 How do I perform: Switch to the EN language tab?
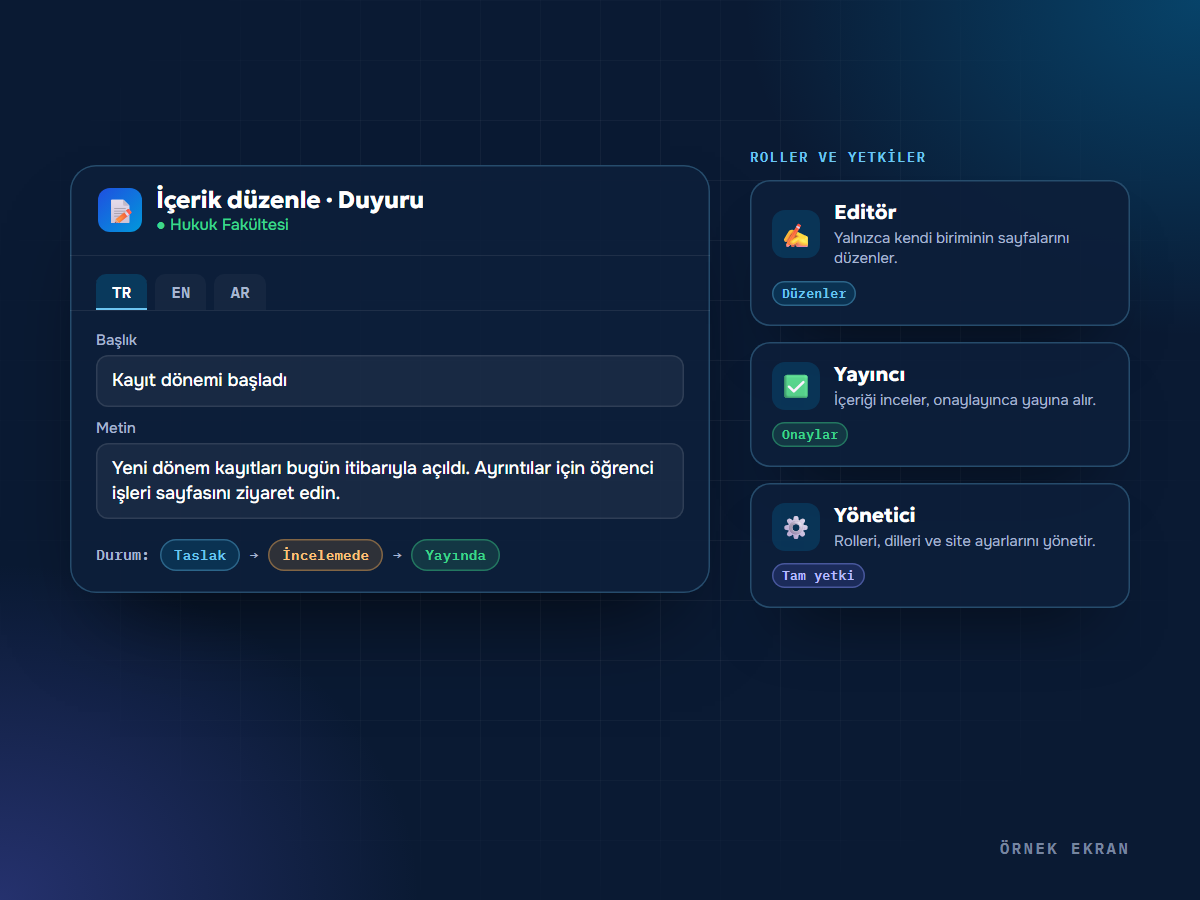(x=181, y=292)
